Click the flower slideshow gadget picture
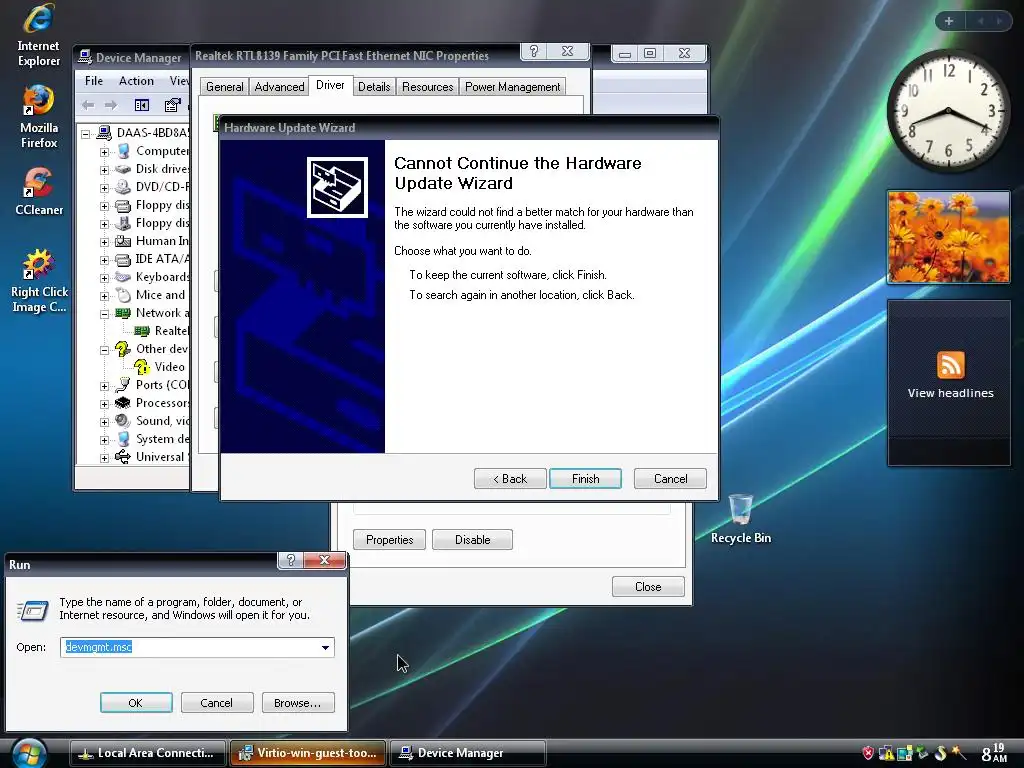Image resolution: width=1024 pixels, height=768 pixels. [x=948, y=237]
